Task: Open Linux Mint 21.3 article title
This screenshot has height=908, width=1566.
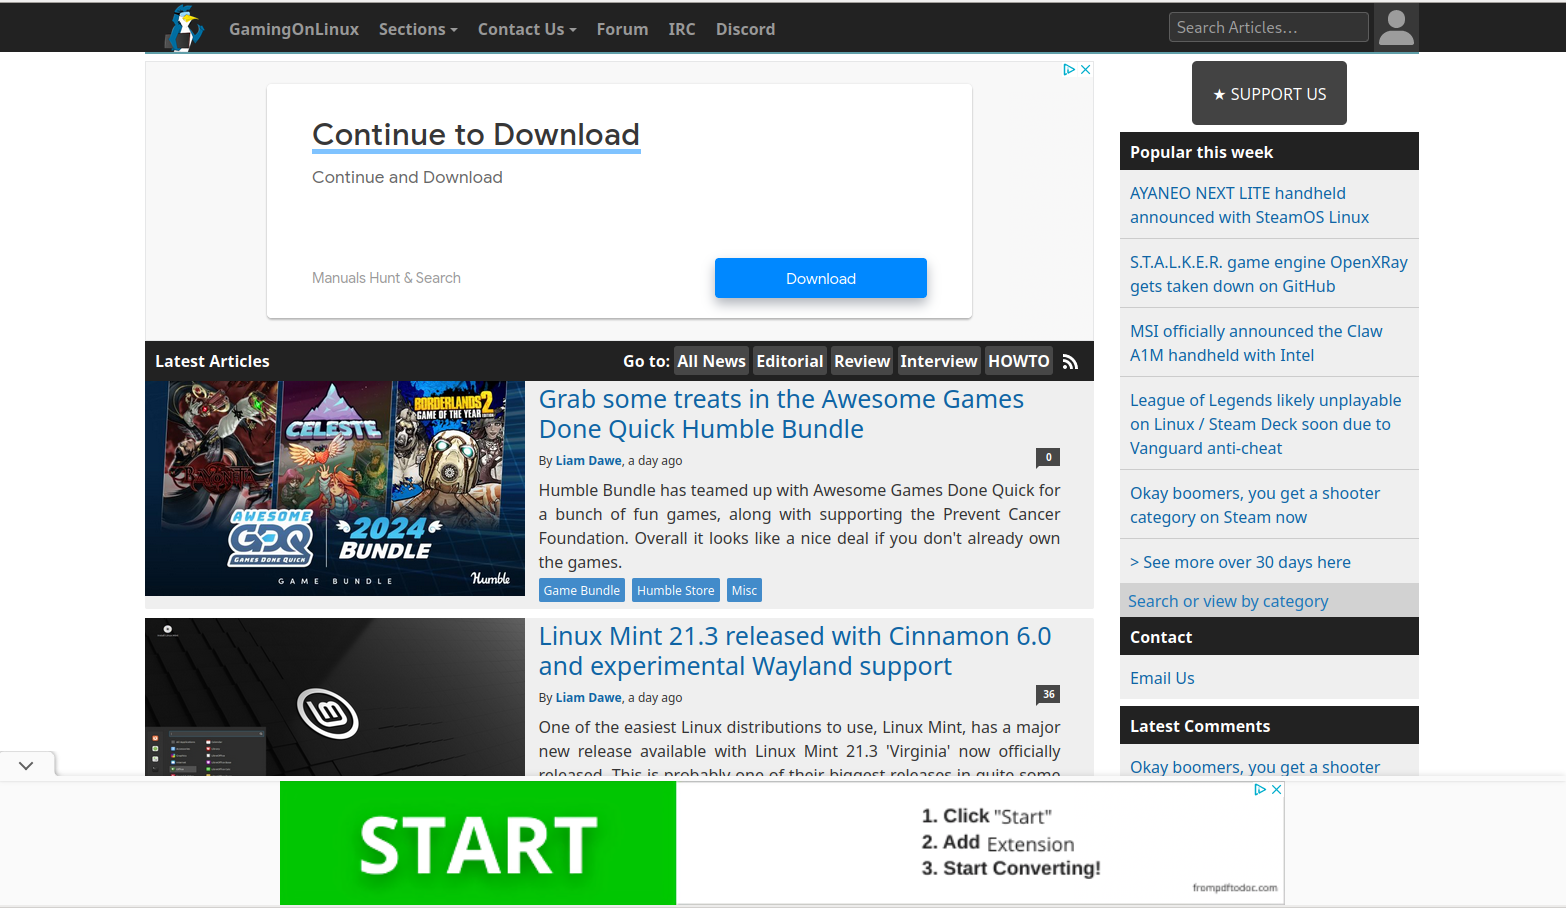Action: (795, 651)
